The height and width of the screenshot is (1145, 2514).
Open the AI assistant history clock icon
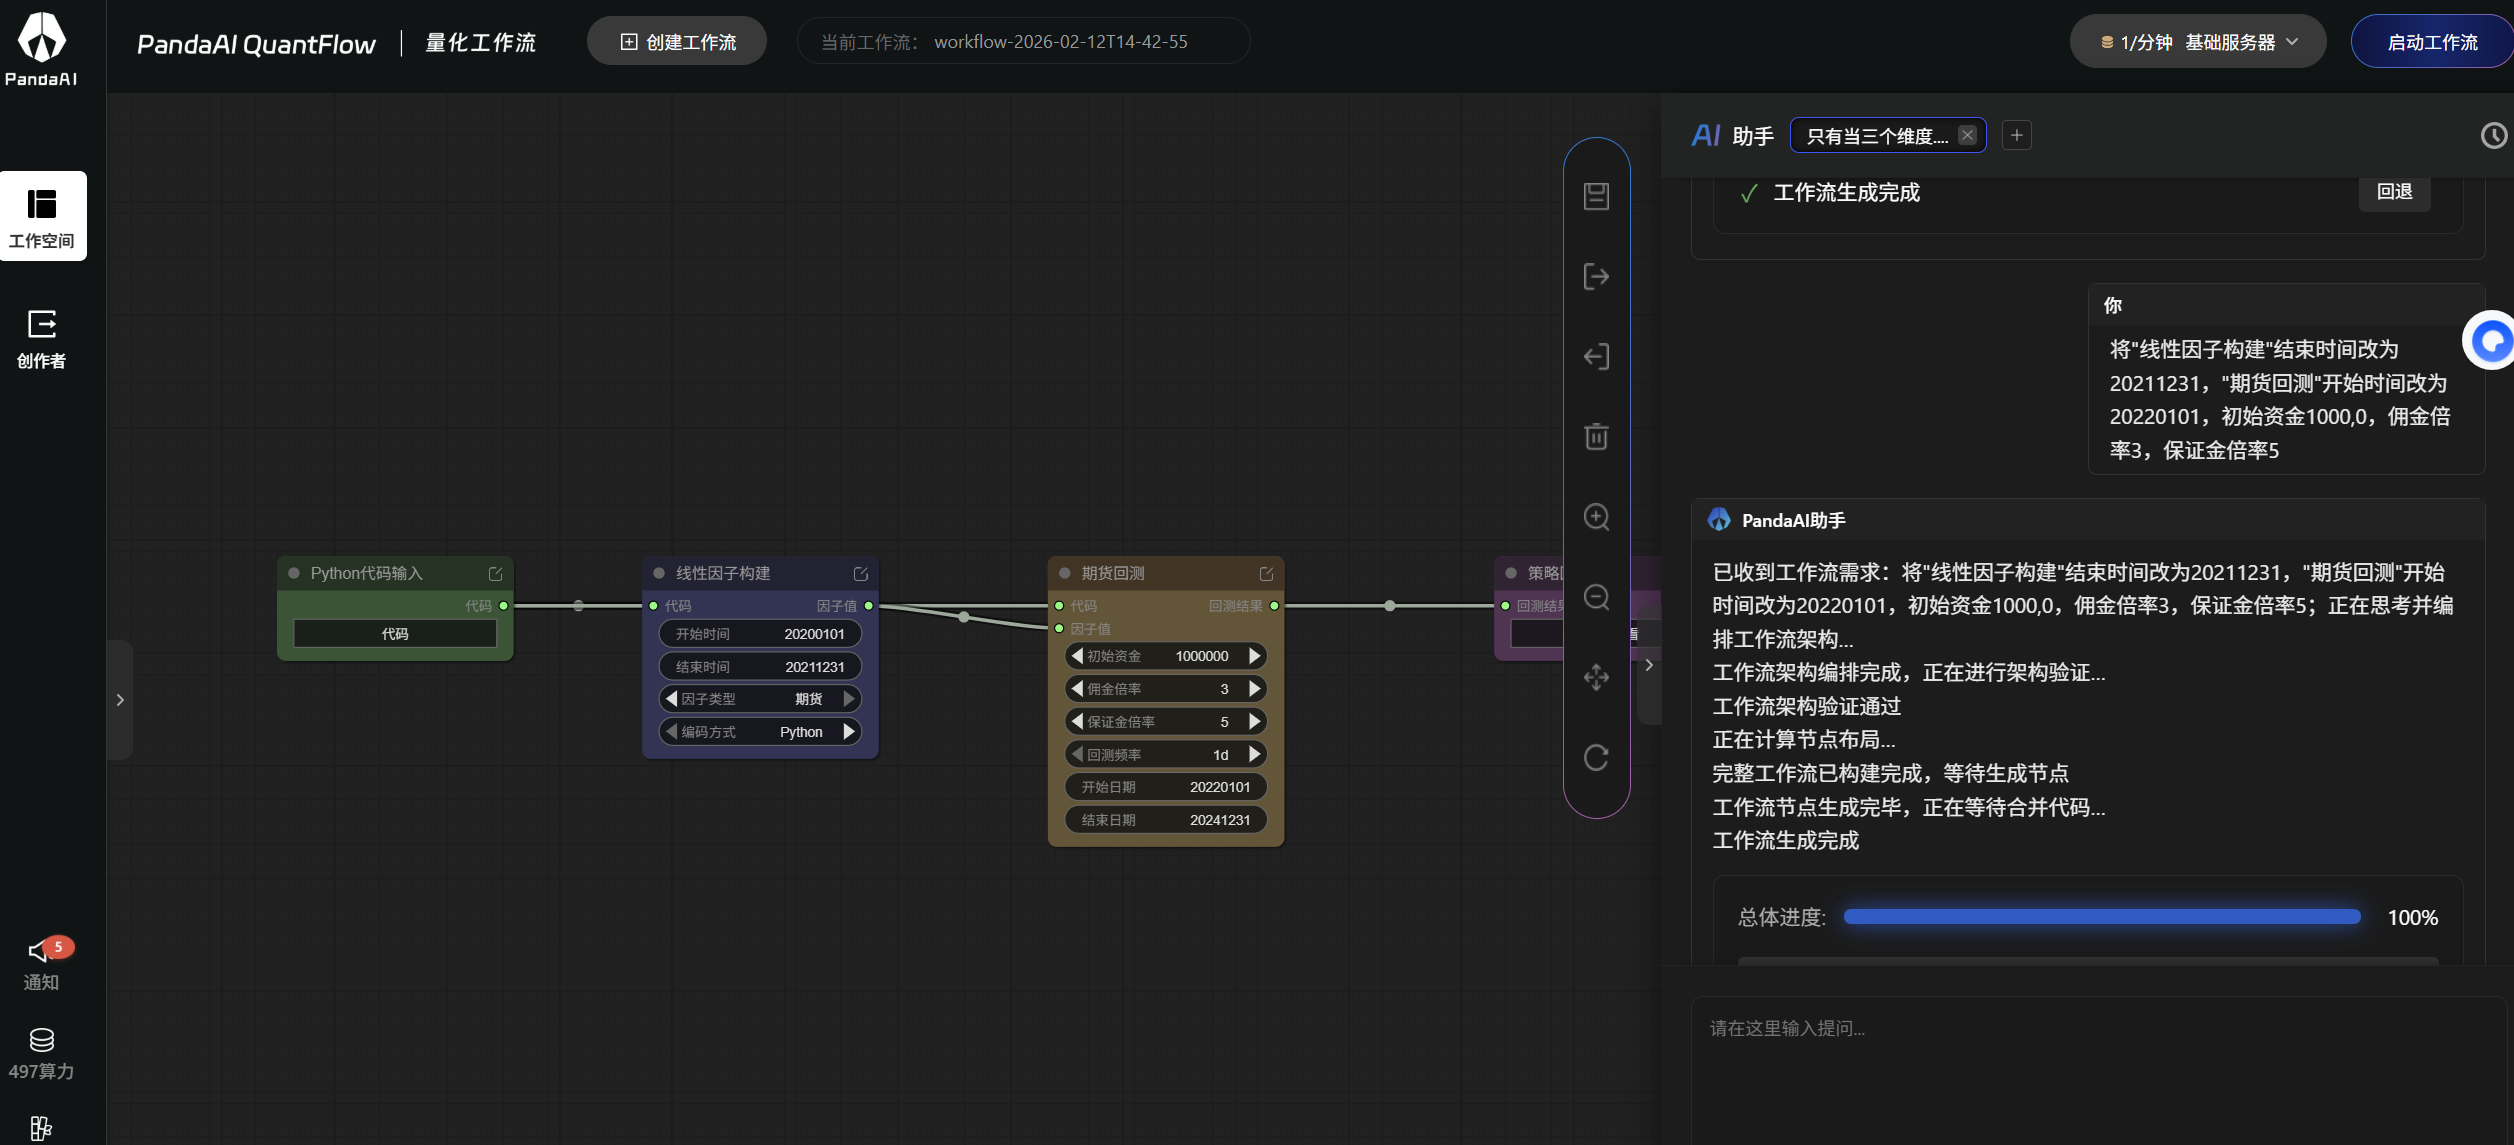[2494, 135]
